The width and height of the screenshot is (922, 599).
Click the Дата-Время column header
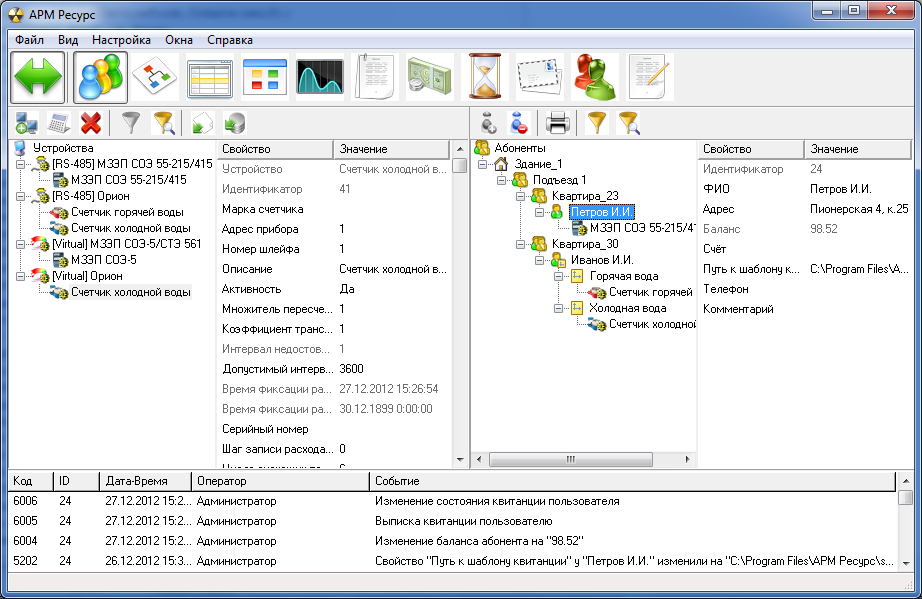pos(138,481)
